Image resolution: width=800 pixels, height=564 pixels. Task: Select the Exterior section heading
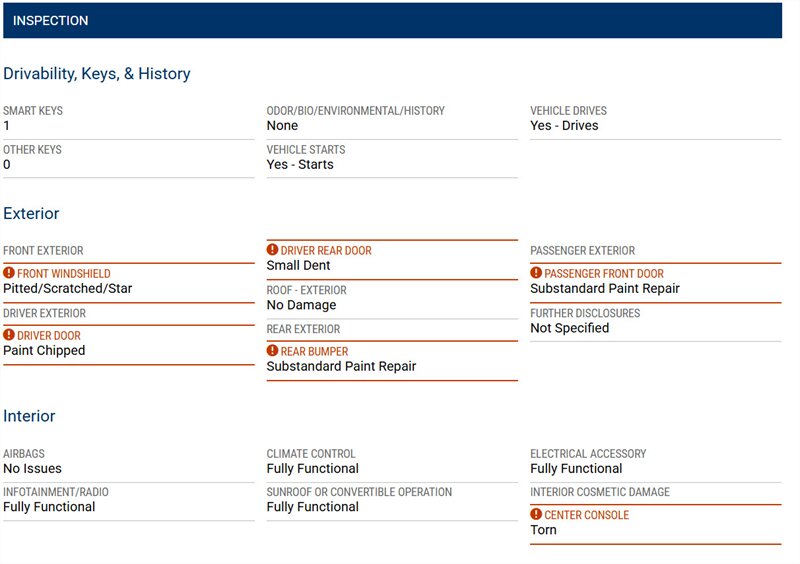[31, 214]
